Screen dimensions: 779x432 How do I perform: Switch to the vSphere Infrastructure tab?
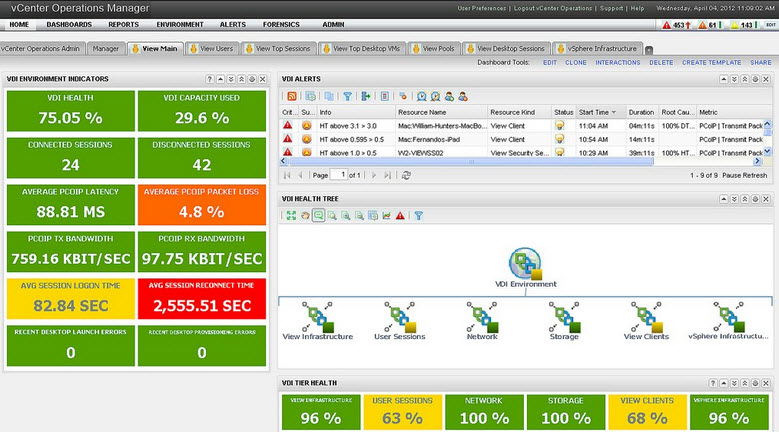(x=597, y=49)
